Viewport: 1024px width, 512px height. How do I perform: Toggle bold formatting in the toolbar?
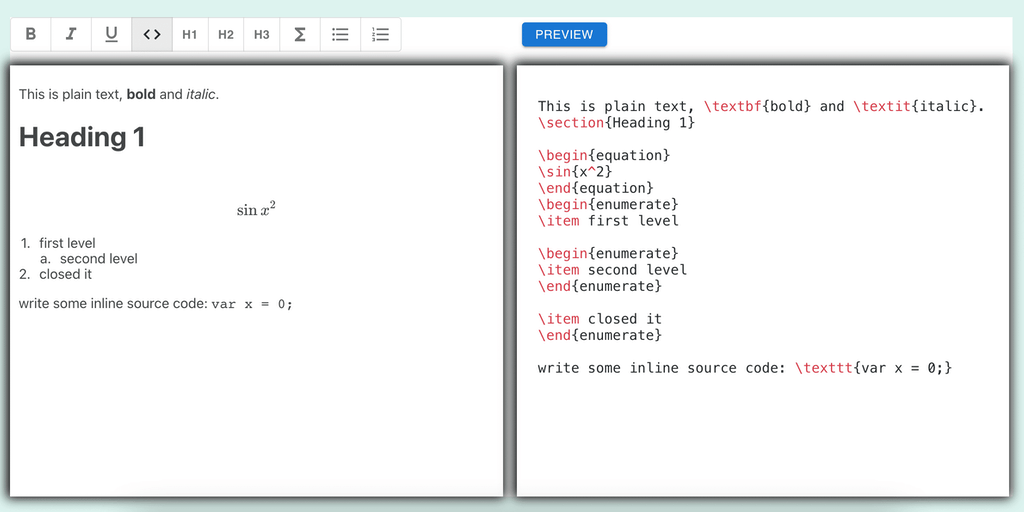[x=31, y=34]
